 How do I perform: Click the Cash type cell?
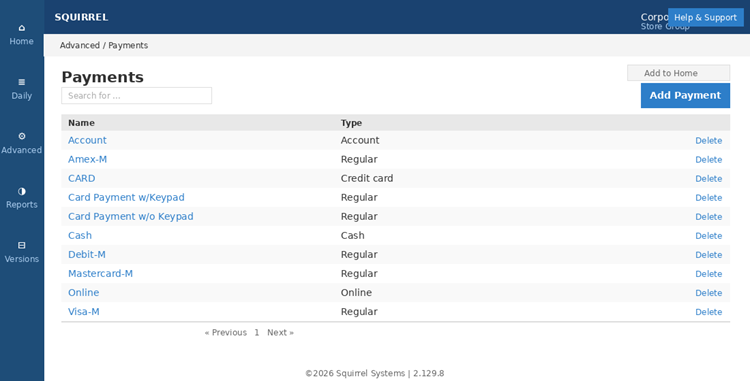tap(353, 236)
